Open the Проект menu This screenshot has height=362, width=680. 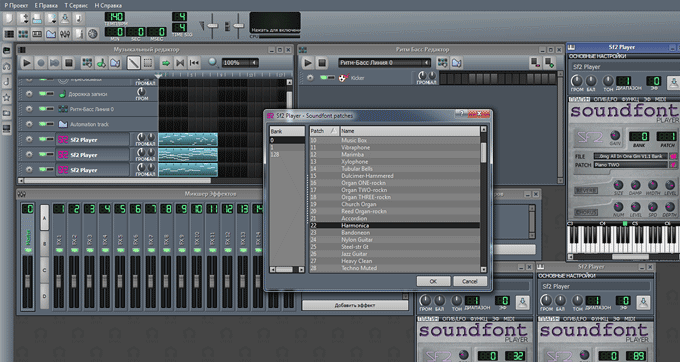click(x=16, y=6)
